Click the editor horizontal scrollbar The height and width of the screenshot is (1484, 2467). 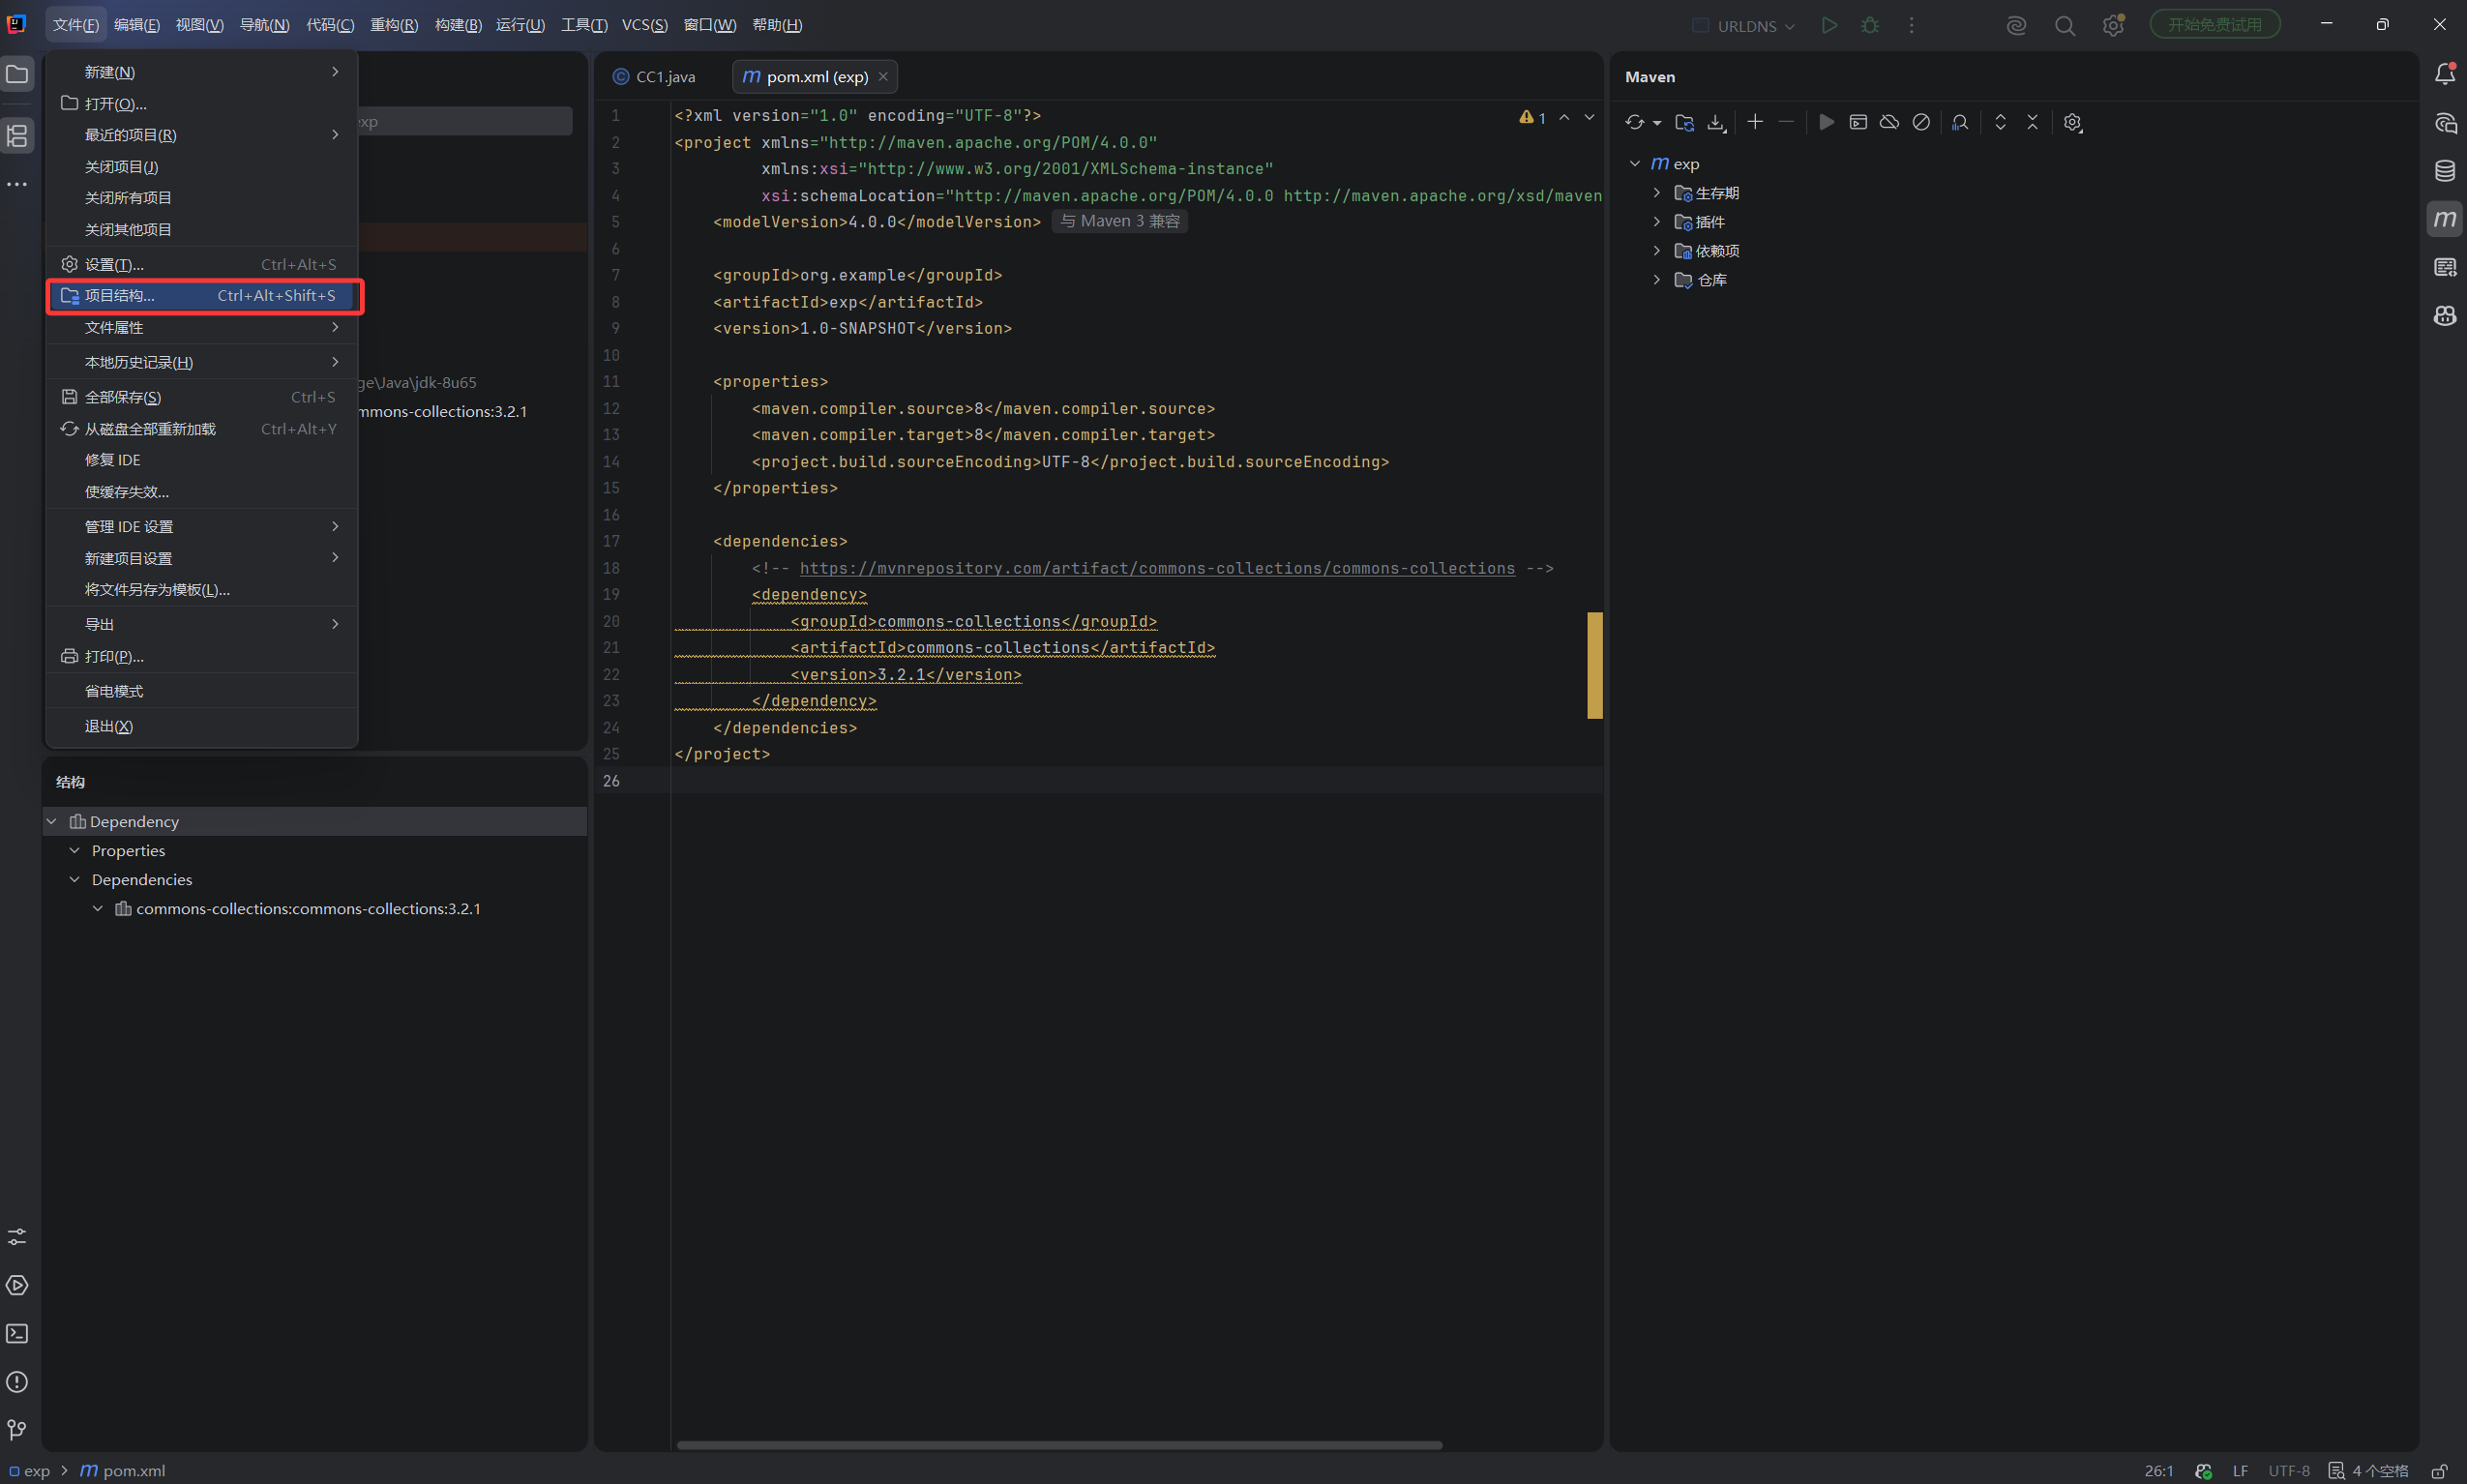pyautogui.click(x=1059, y=1445)
